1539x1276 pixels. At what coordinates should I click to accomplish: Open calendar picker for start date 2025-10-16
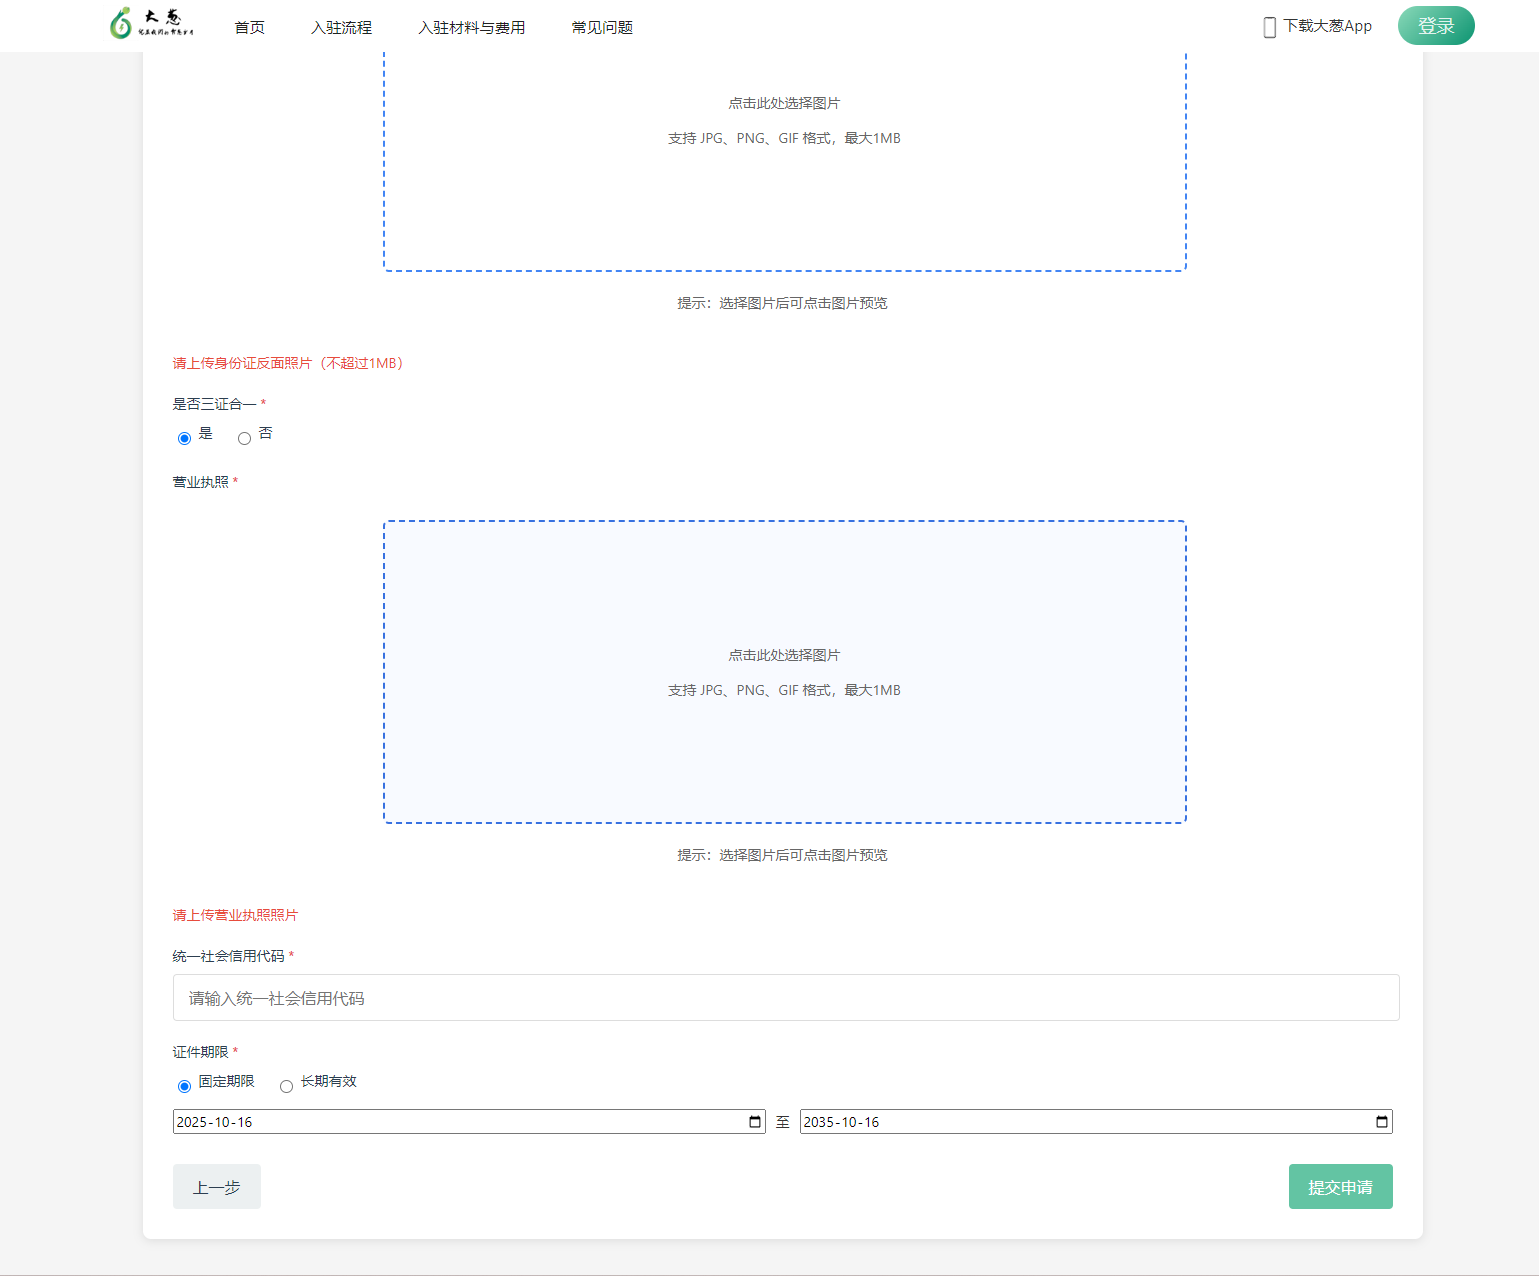click(755, 1122)
